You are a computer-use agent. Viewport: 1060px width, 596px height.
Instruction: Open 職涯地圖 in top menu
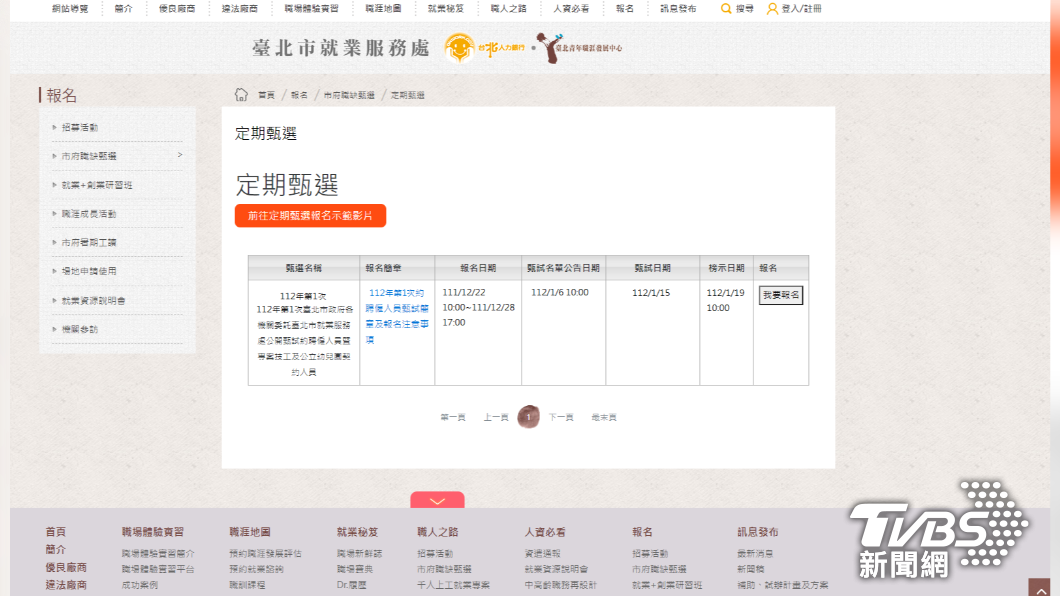[383, 9]
